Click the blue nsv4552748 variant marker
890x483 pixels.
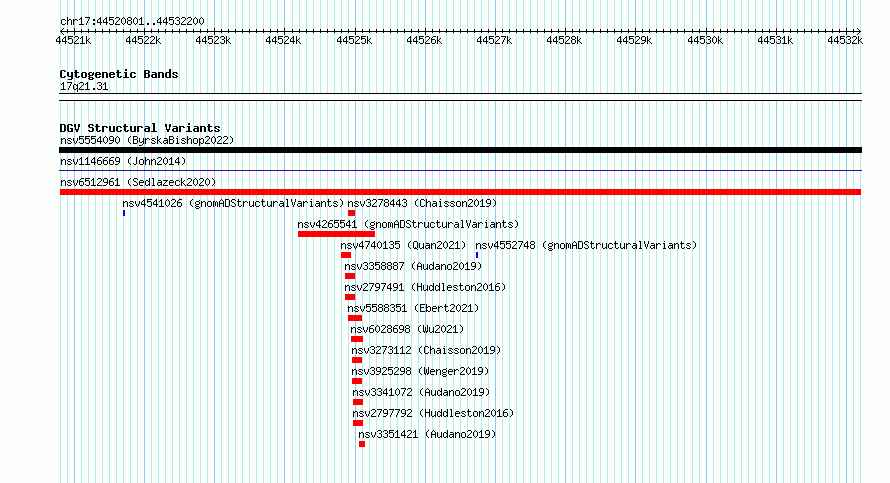tap(477, 255)
